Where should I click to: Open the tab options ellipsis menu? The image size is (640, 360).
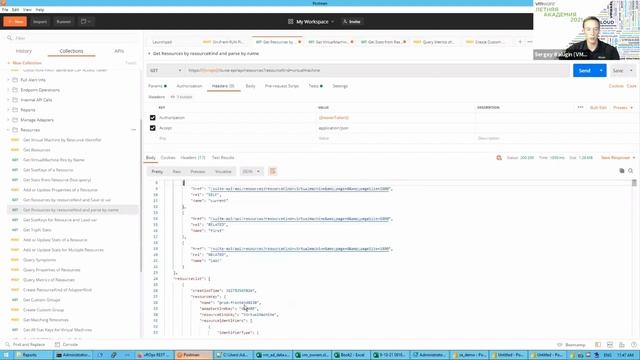[530, 42]
